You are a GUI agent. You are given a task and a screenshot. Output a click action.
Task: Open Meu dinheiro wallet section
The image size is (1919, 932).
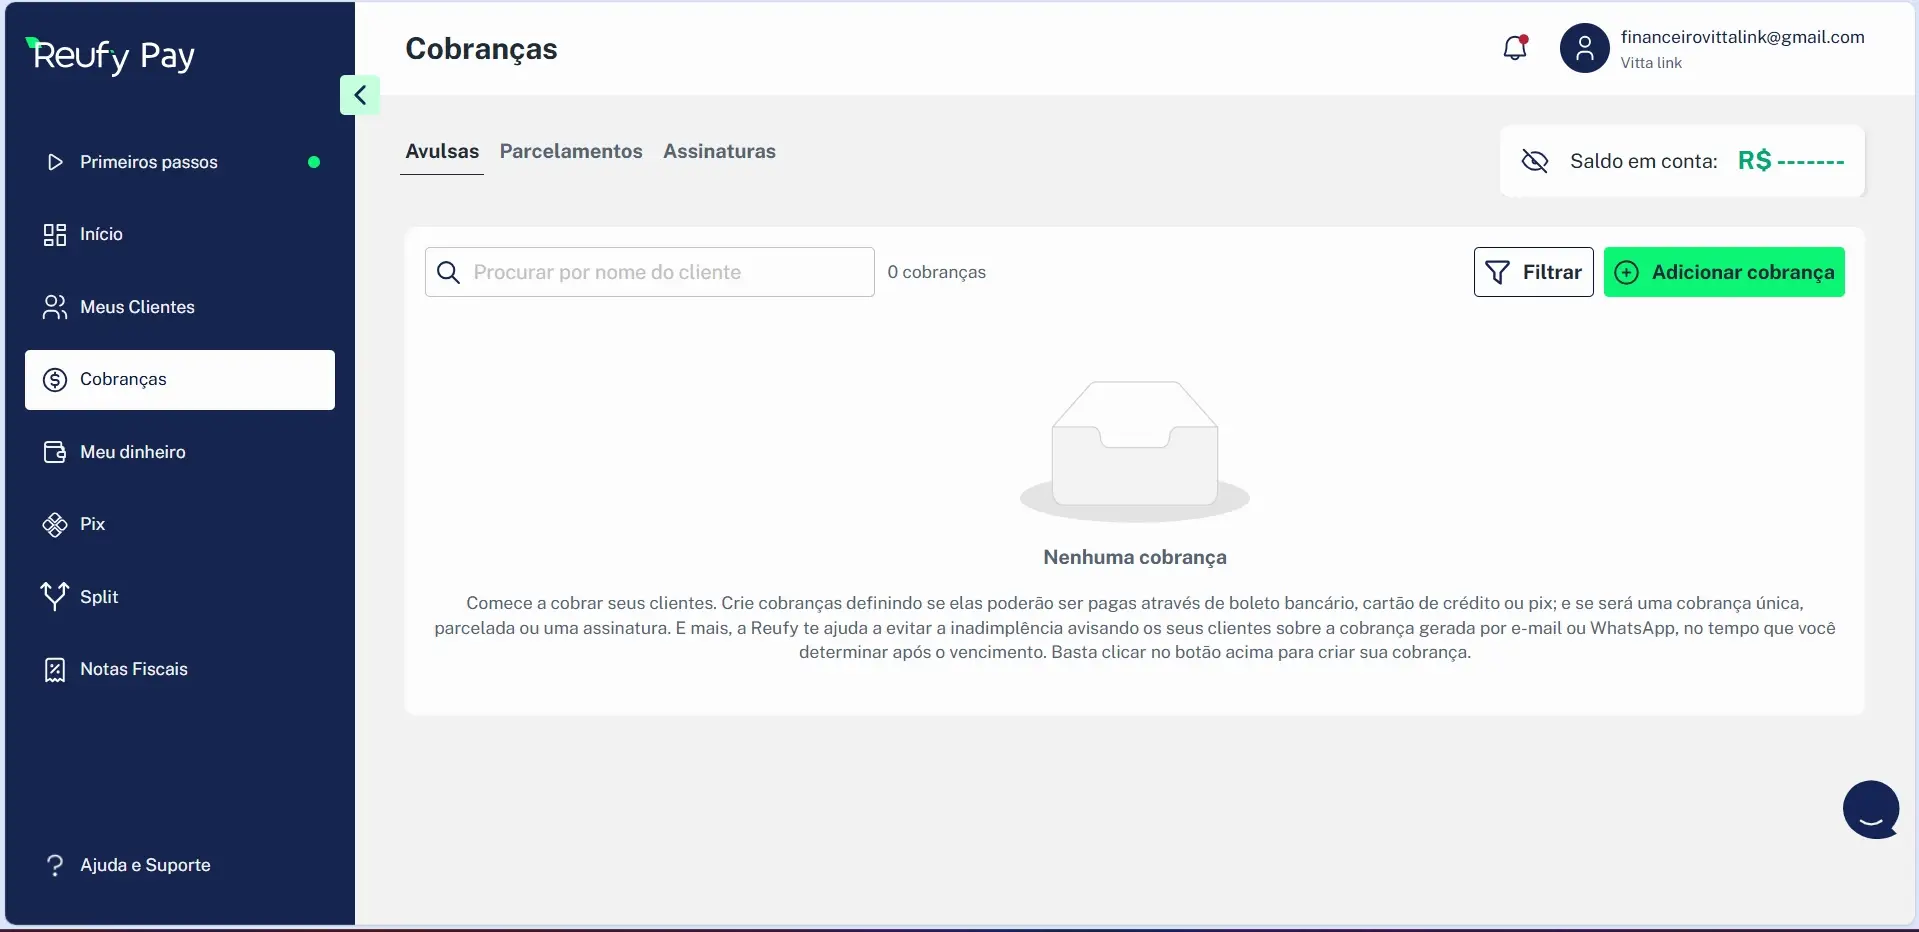[132, 452]
